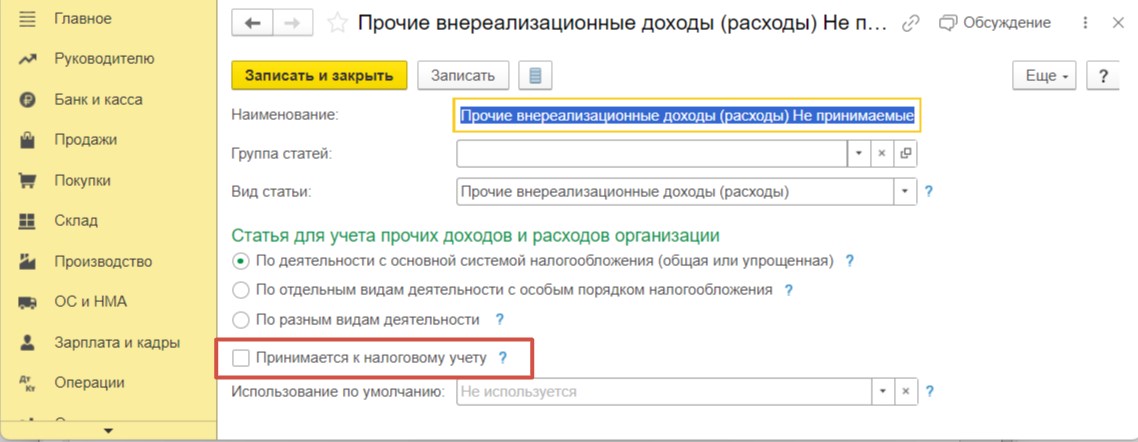This screenshot has width=1138, height=442.
Task: Go to Покупки menu section
Action: [83, 180]
